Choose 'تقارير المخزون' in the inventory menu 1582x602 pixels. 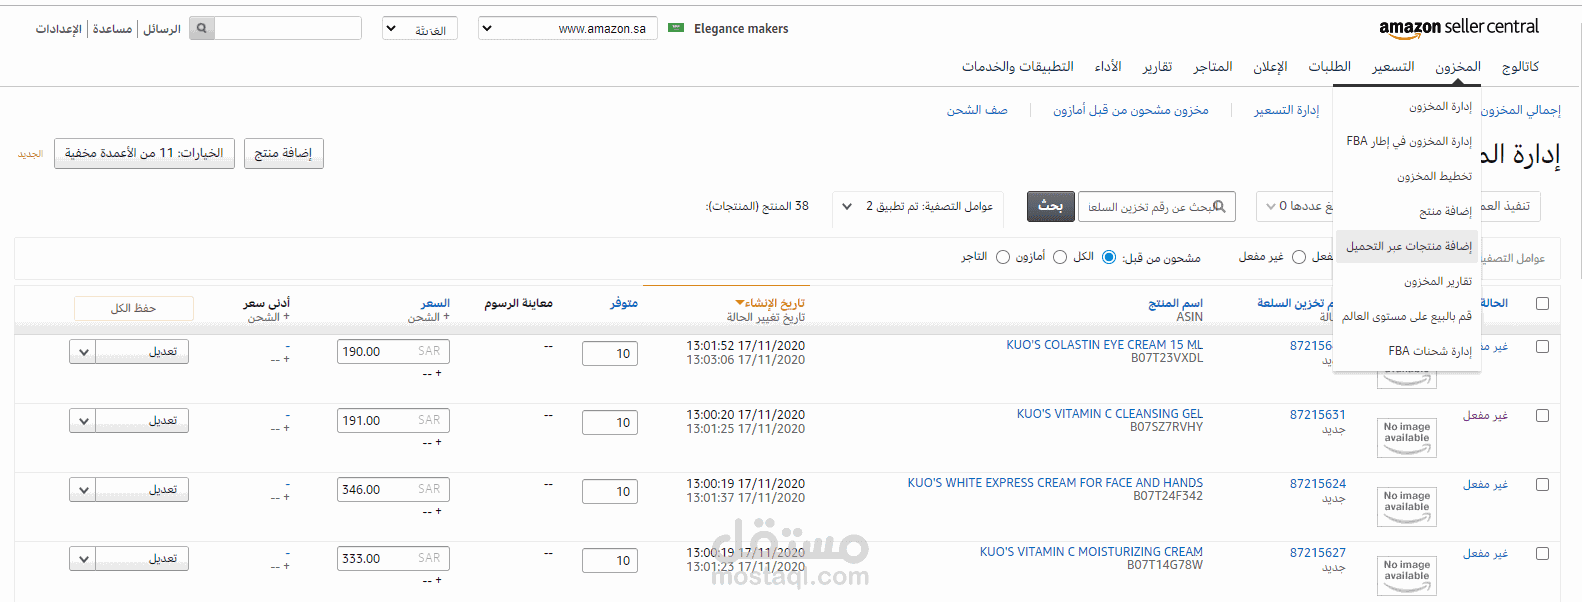(x=1437, y=281)
